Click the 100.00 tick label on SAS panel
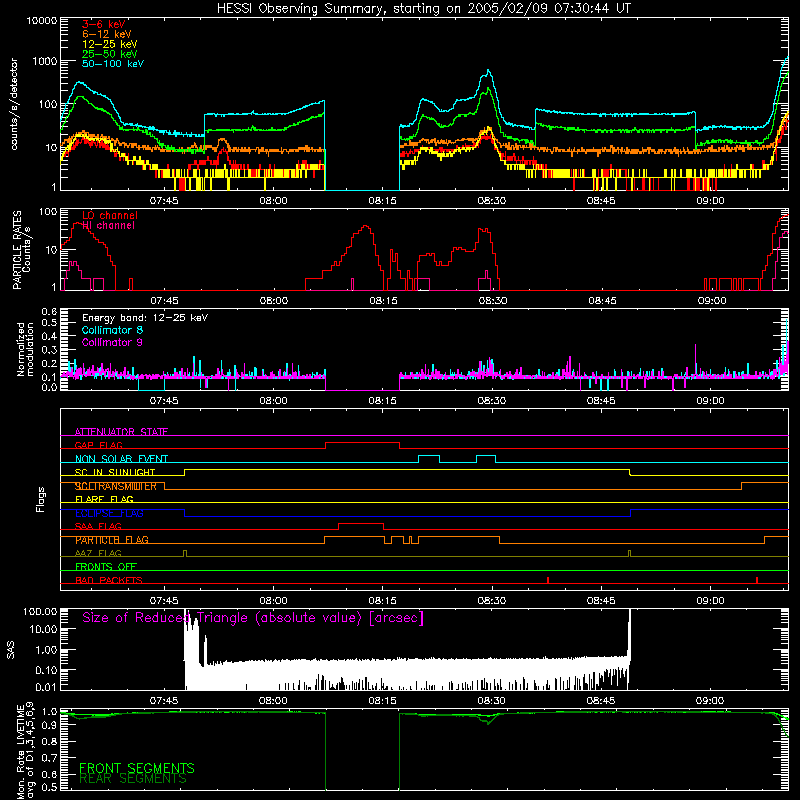This screenshot has height=800, width=800. pos(40,611)
